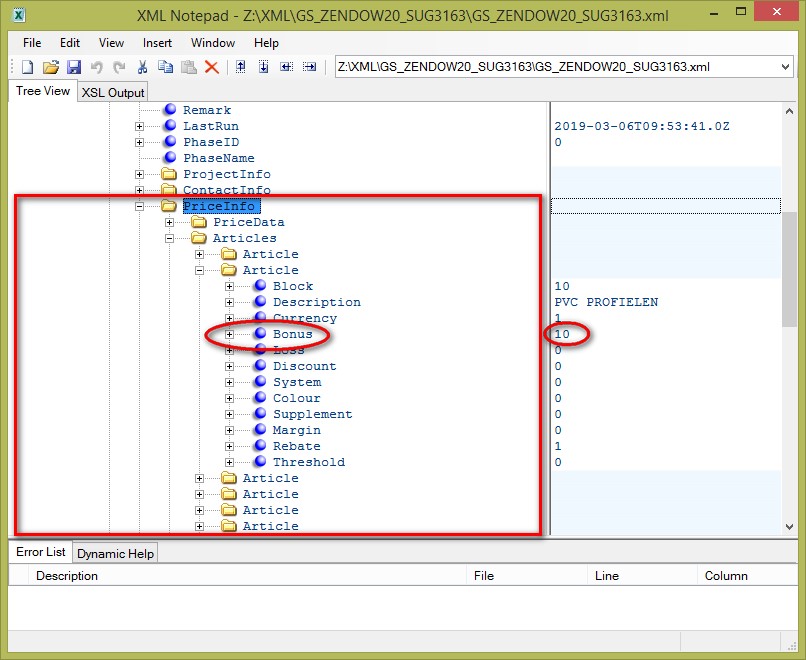This screenshot has width=806, height=660.
Task: Click the Redo arrow in the toolbar
Action: click(119, 67)
